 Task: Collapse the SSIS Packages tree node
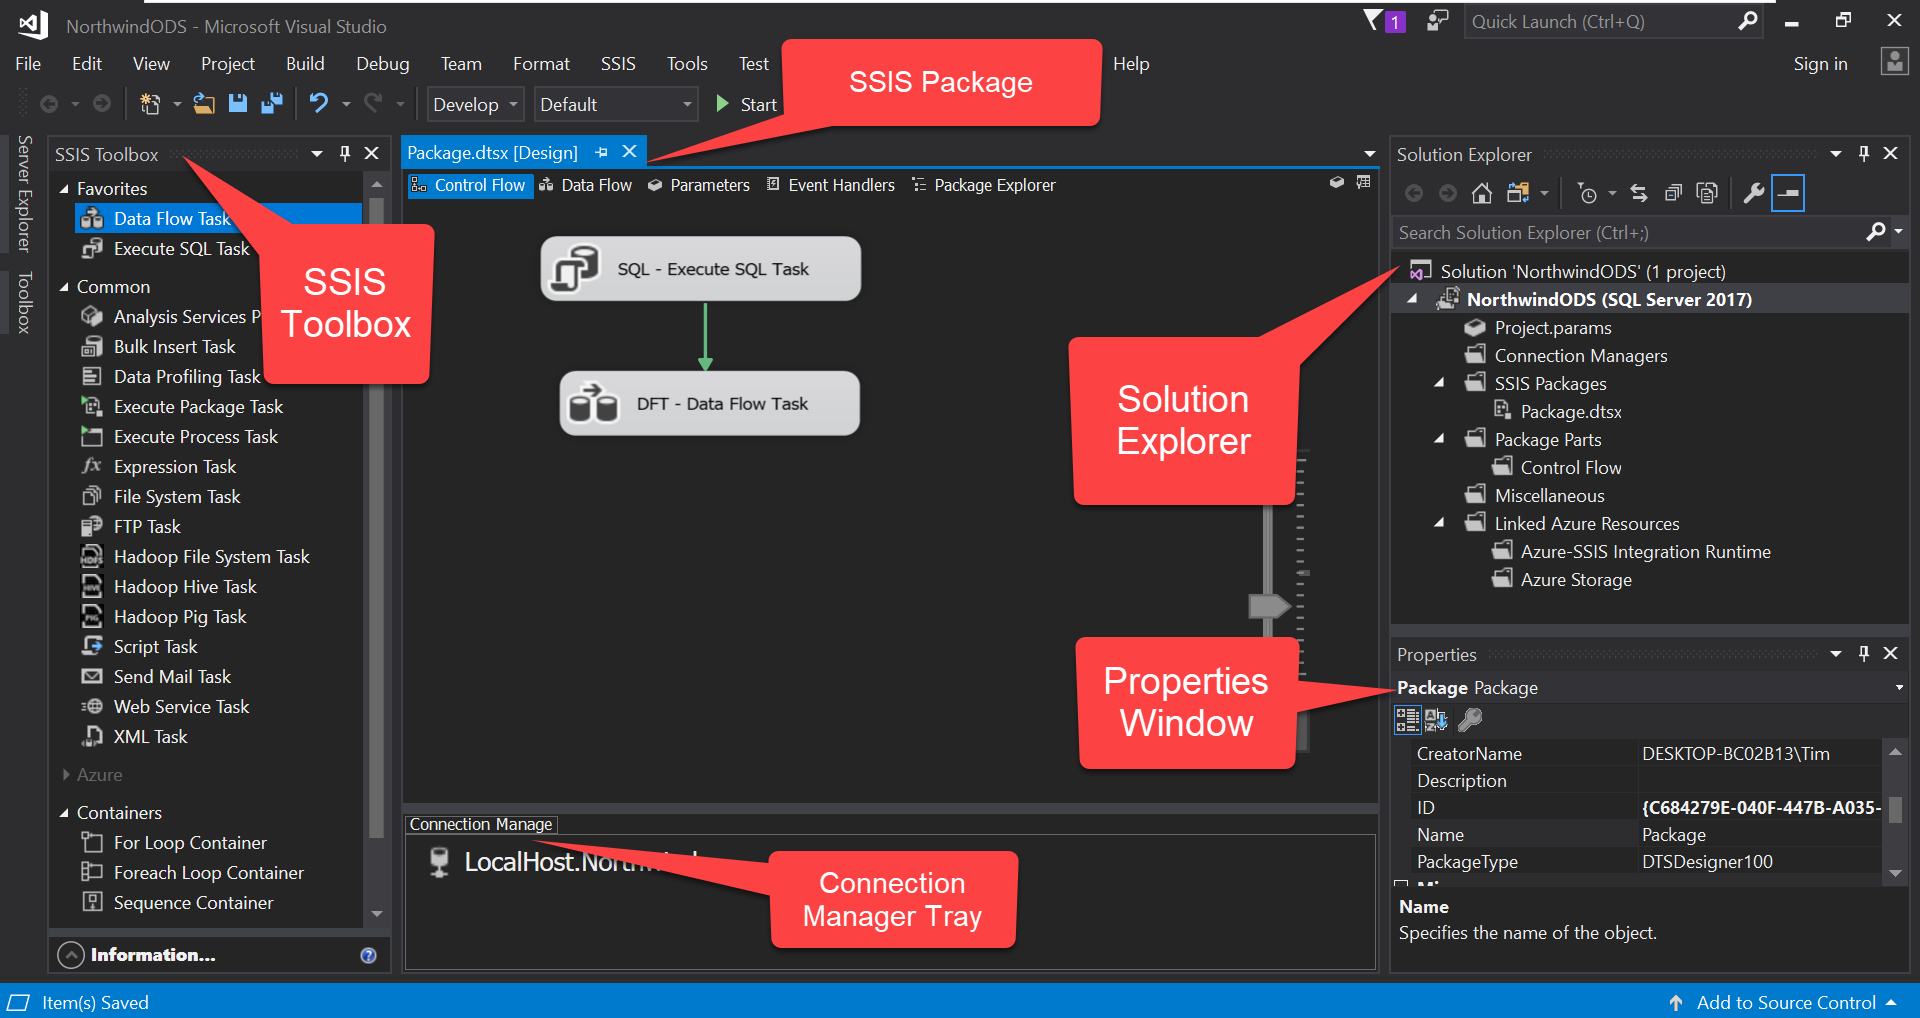1439,383
